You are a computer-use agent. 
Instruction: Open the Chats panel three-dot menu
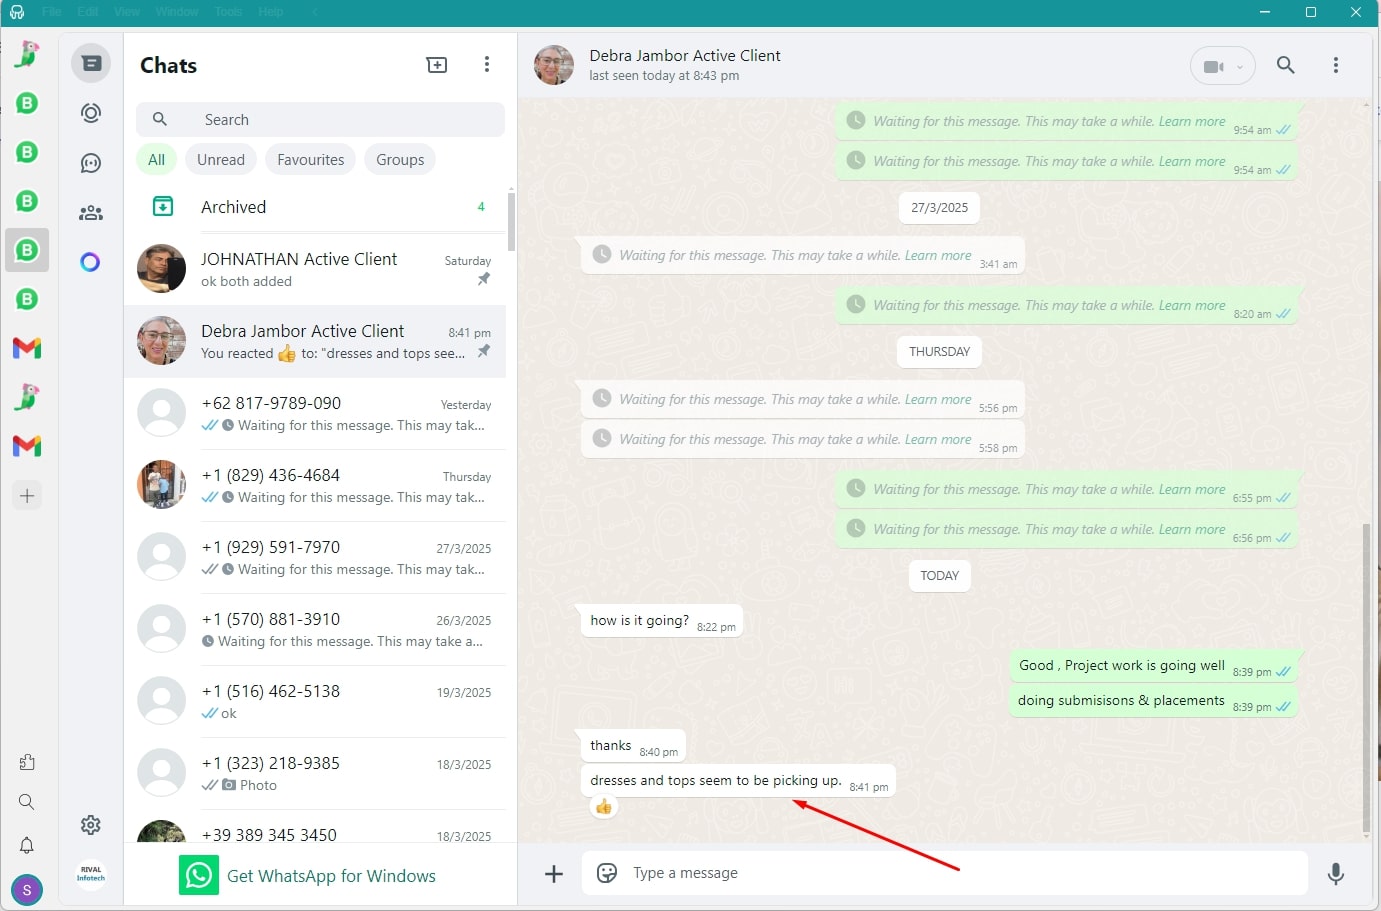click(487, 65)
